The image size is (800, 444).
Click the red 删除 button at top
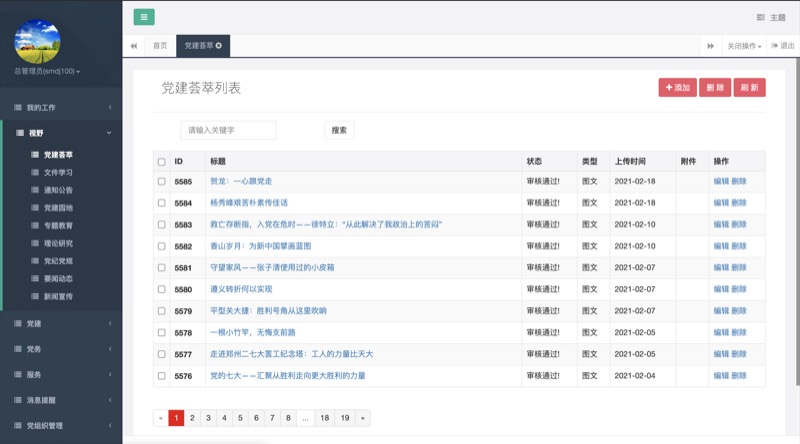715,87
